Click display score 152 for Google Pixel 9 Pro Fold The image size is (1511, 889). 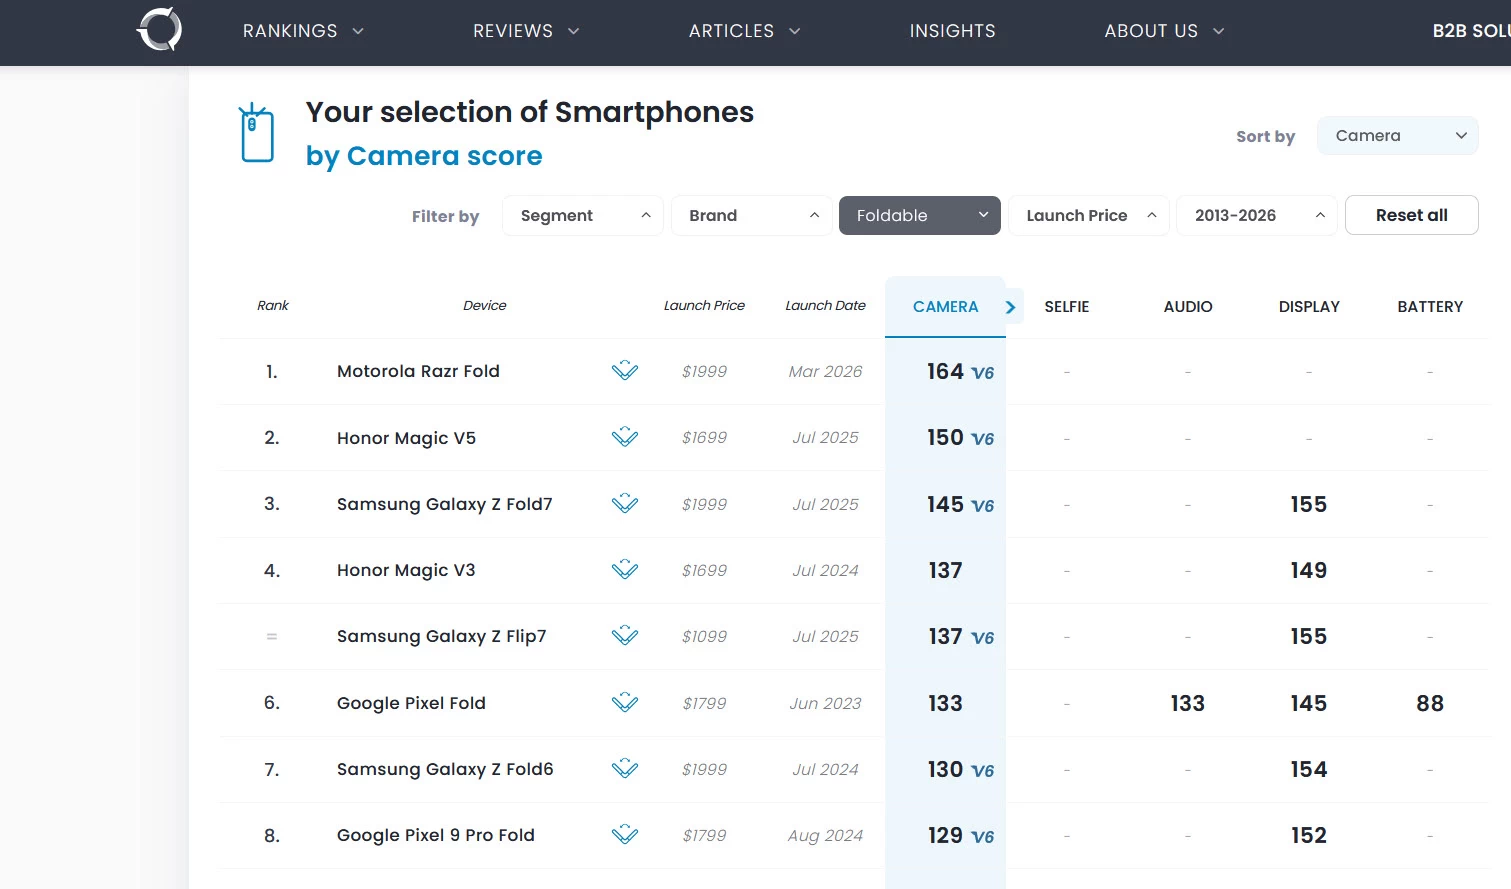point(1308,835)
